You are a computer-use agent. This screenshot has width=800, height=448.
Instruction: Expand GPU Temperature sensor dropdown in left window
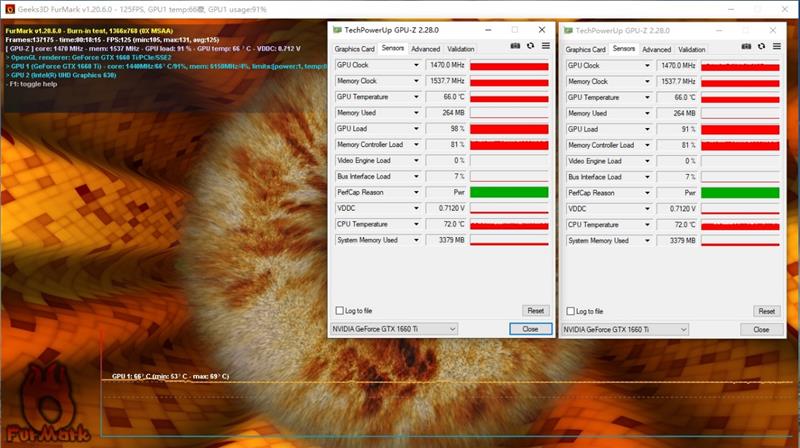coord(417,97)
